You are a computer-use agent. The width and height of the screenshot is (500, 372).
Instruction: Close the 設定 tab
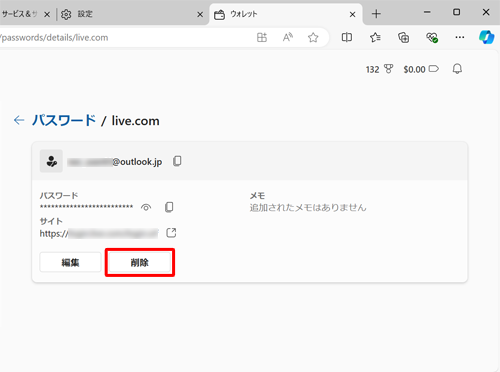pyautogui.click(x=200, y=14)
